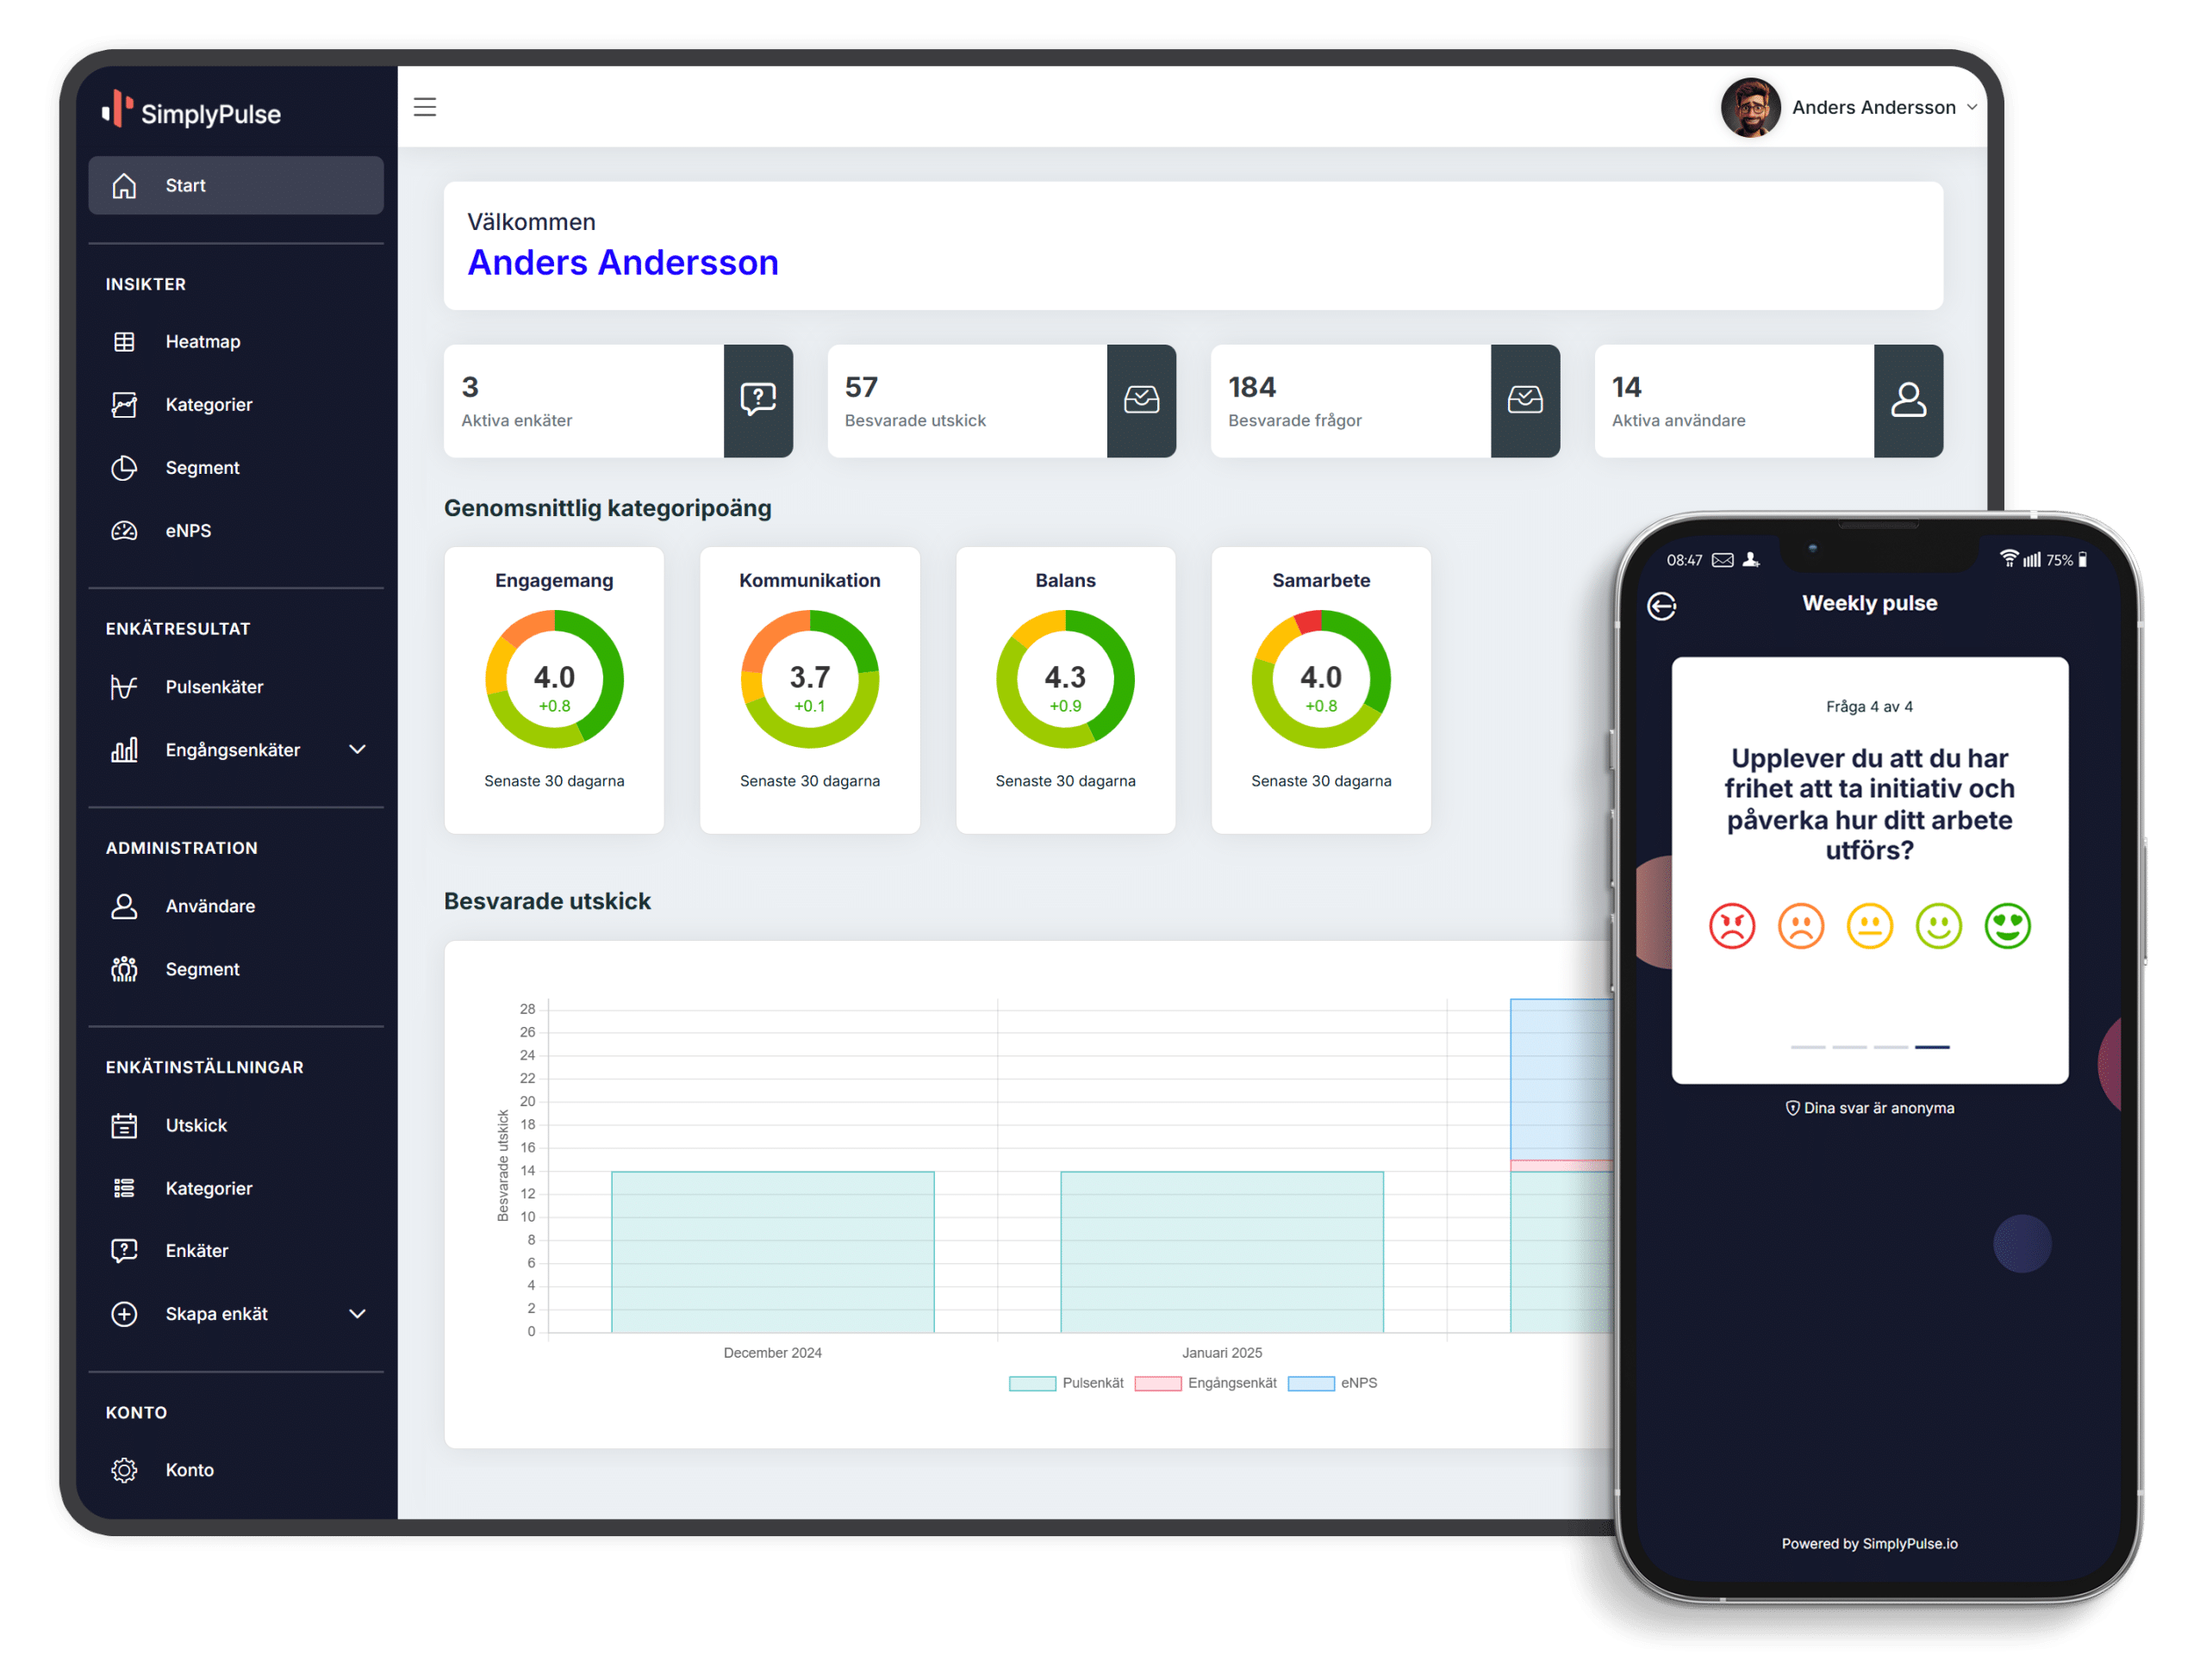Click back arrow in Weekly pulse
2206x1680 pixels.
pos(1661,606)
